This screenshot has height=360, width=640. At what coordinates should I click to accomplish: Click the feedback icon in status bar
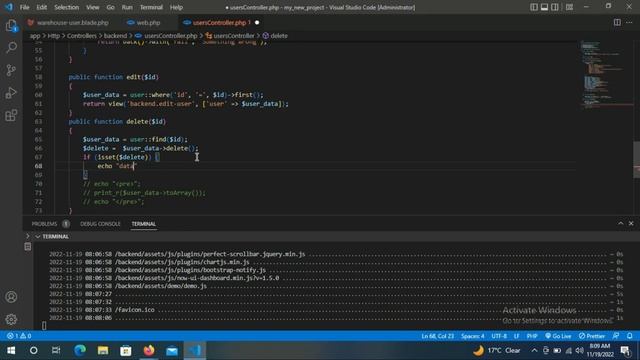(616, 336)
